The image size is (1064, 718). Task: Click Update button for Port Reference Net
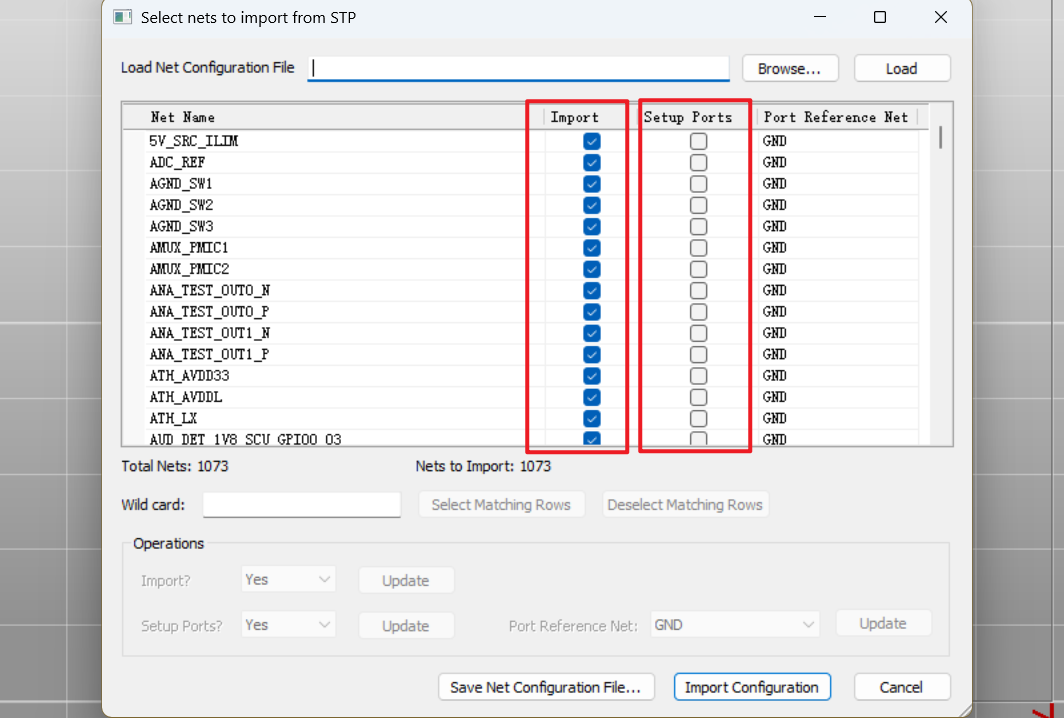884,624
